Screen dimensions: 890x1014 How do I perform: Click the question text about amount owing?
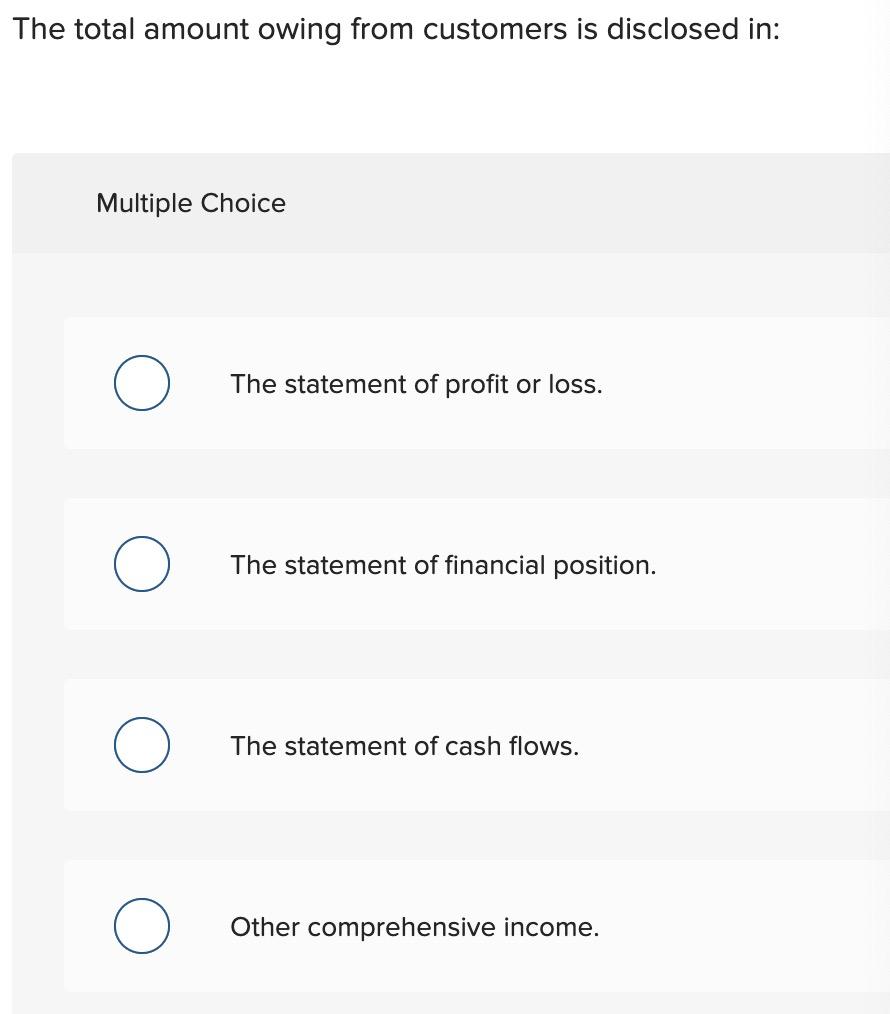pyautogui.click(x=396, y=28)
